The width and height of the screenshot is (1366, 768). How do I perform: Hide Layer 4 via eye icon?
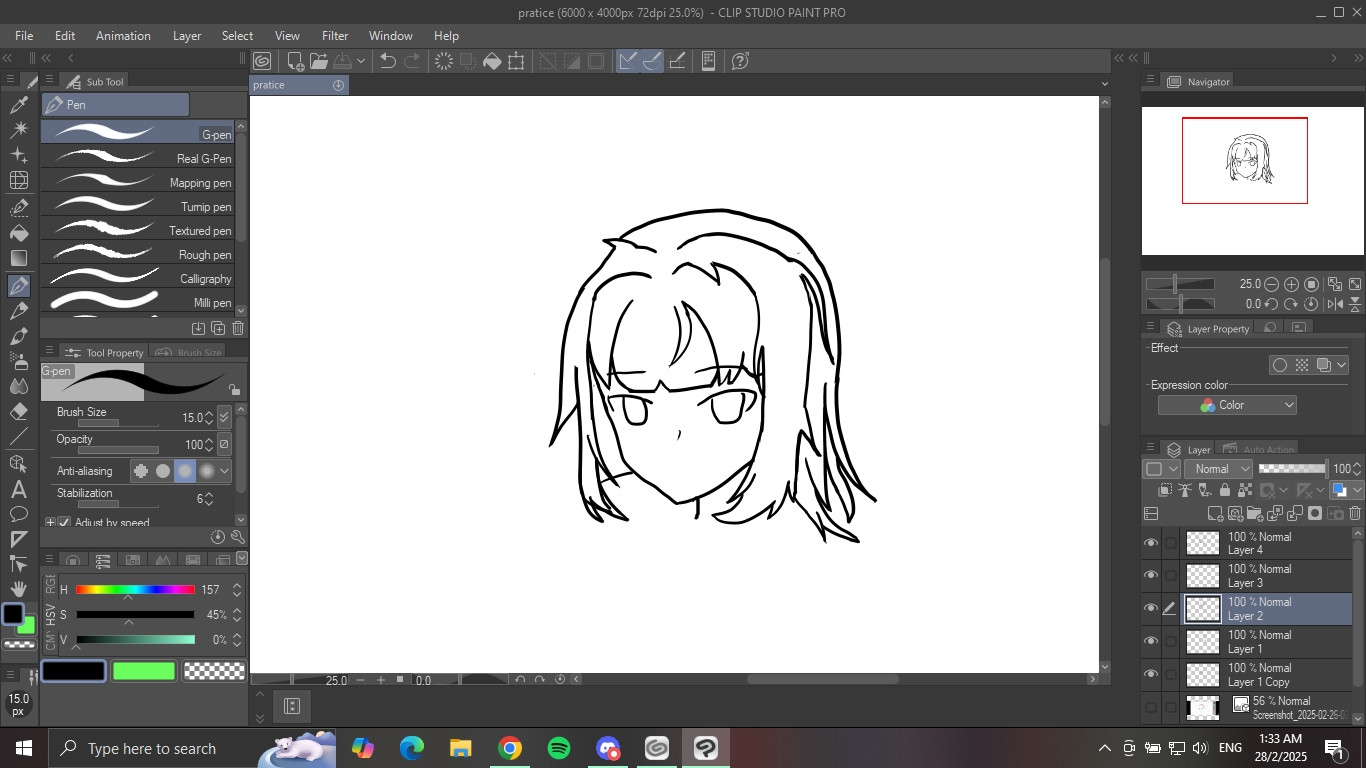coord(1151,543)
